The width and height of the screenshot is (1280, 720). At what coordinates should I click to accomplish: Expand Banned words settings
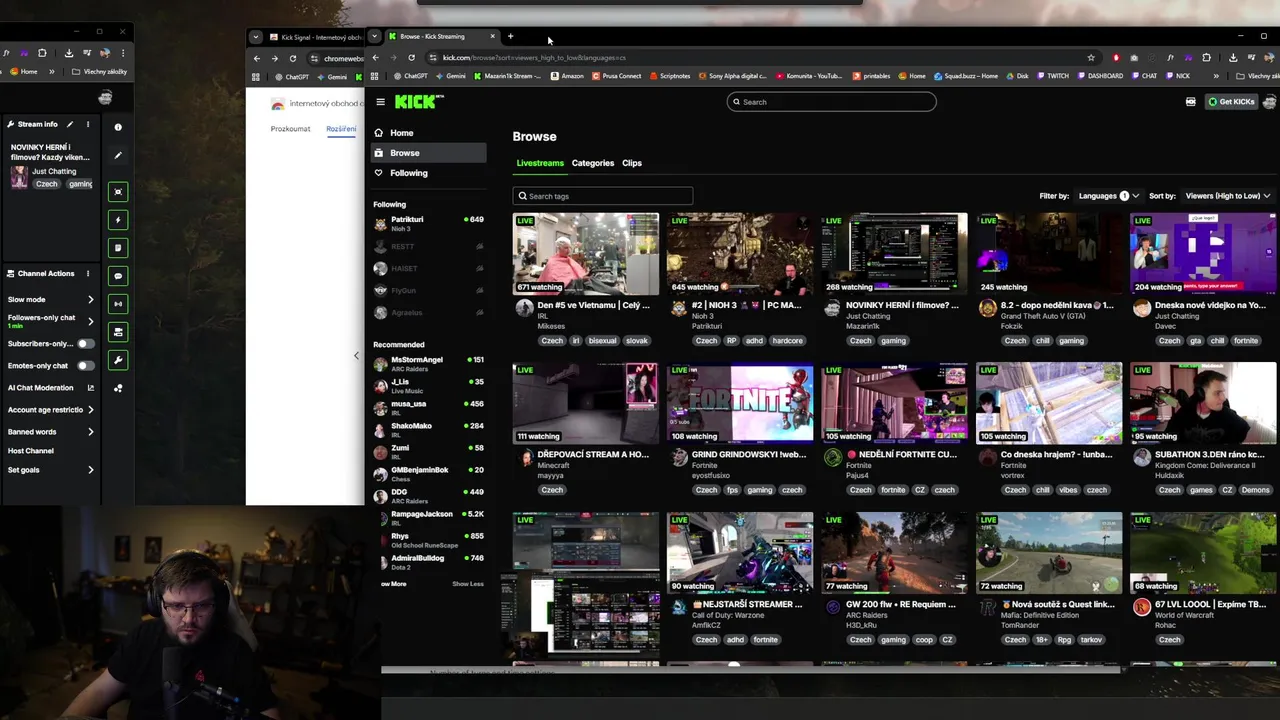click(91, 432)
